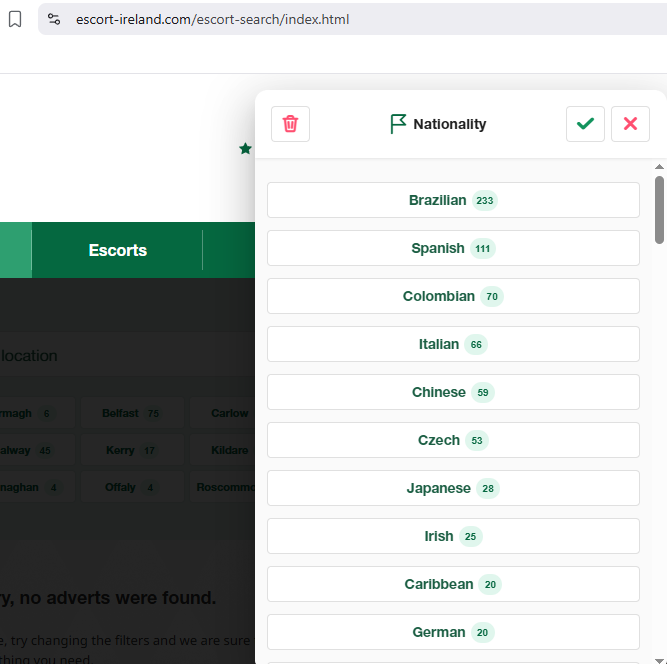The width and height of the screenshot is (667, 664).
Task: Select Spanish nationality option
Action: tap(453, 248)
